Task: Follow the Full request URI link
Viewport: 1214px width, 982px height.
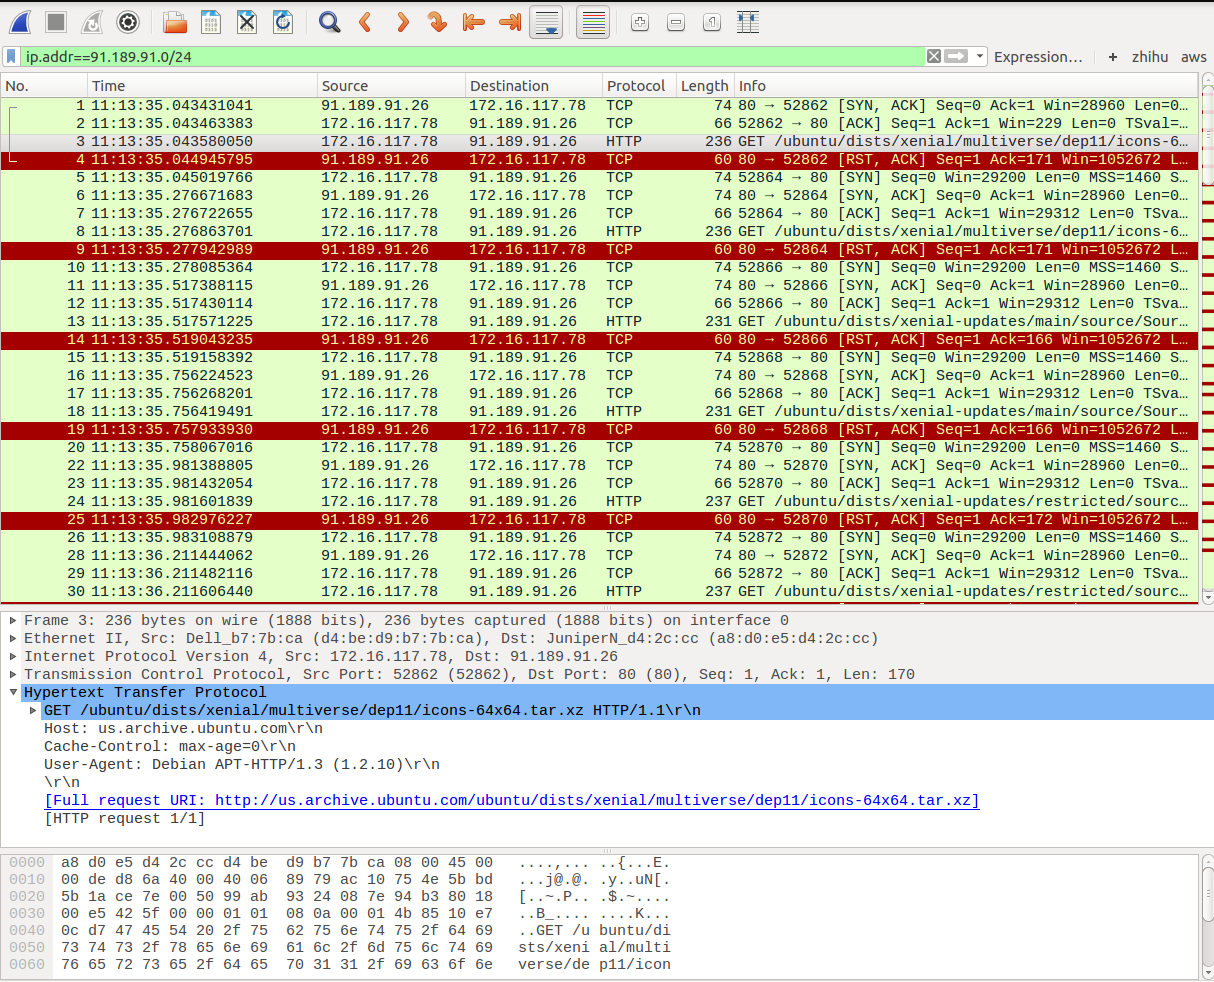Action: [510, 800]
